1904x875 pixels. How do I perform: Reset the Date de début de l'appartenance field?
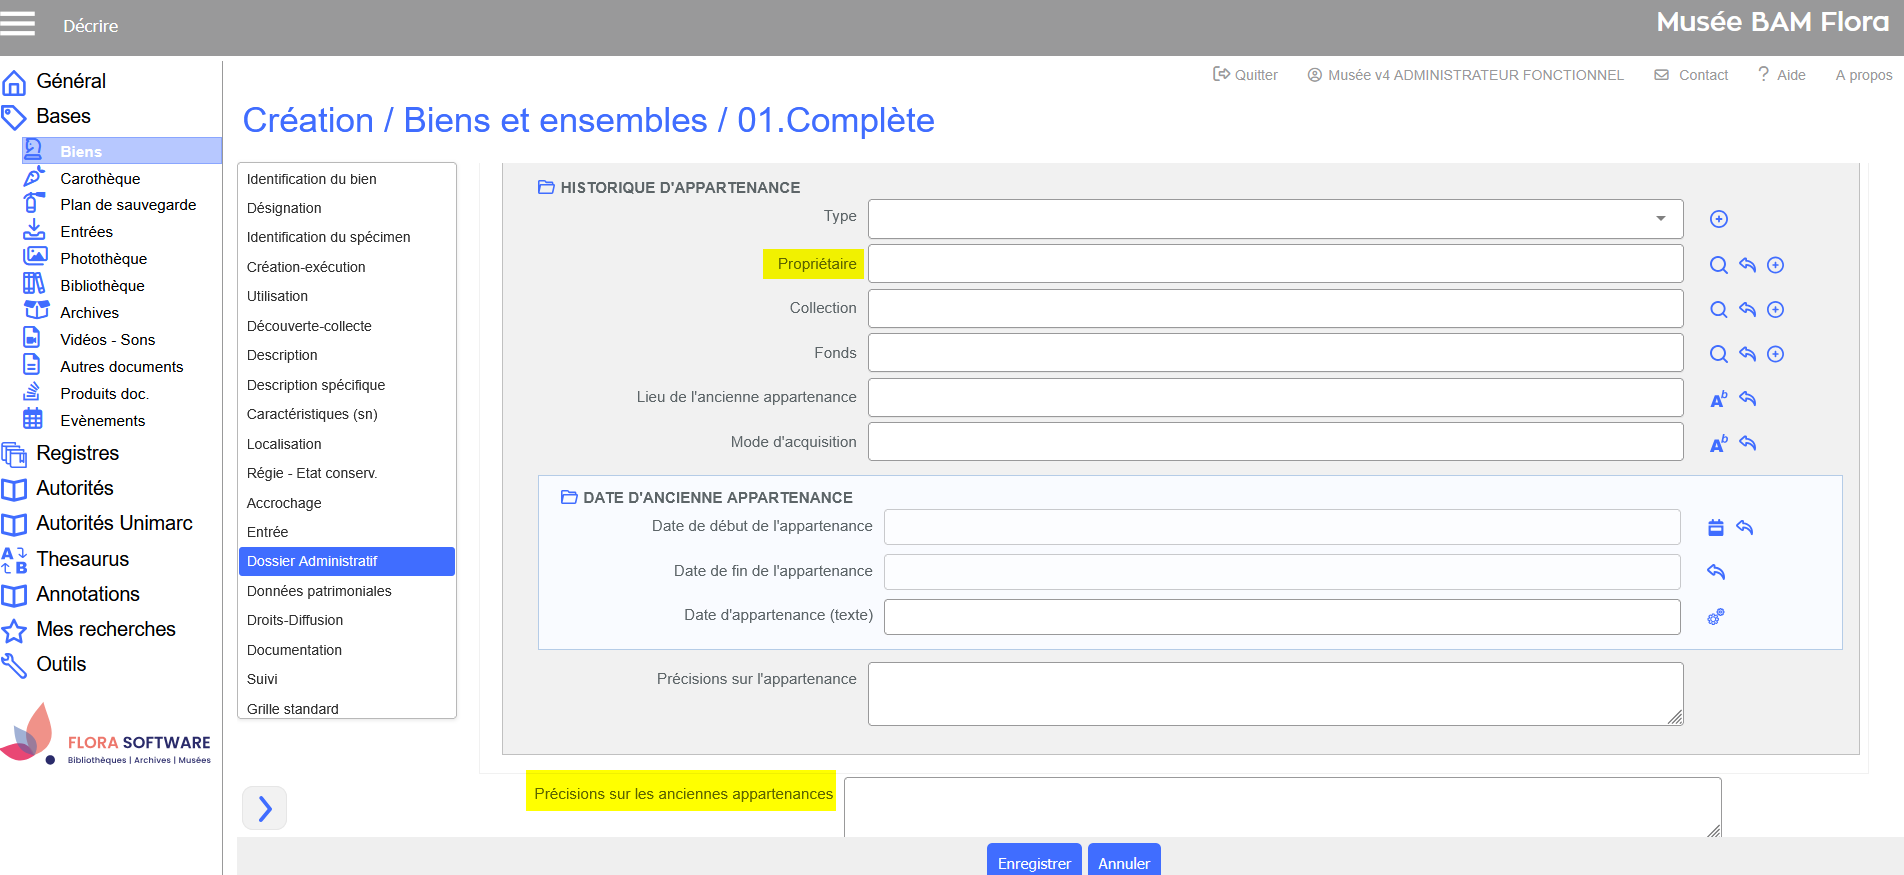pyautogui.click(x=1745, y=528)
